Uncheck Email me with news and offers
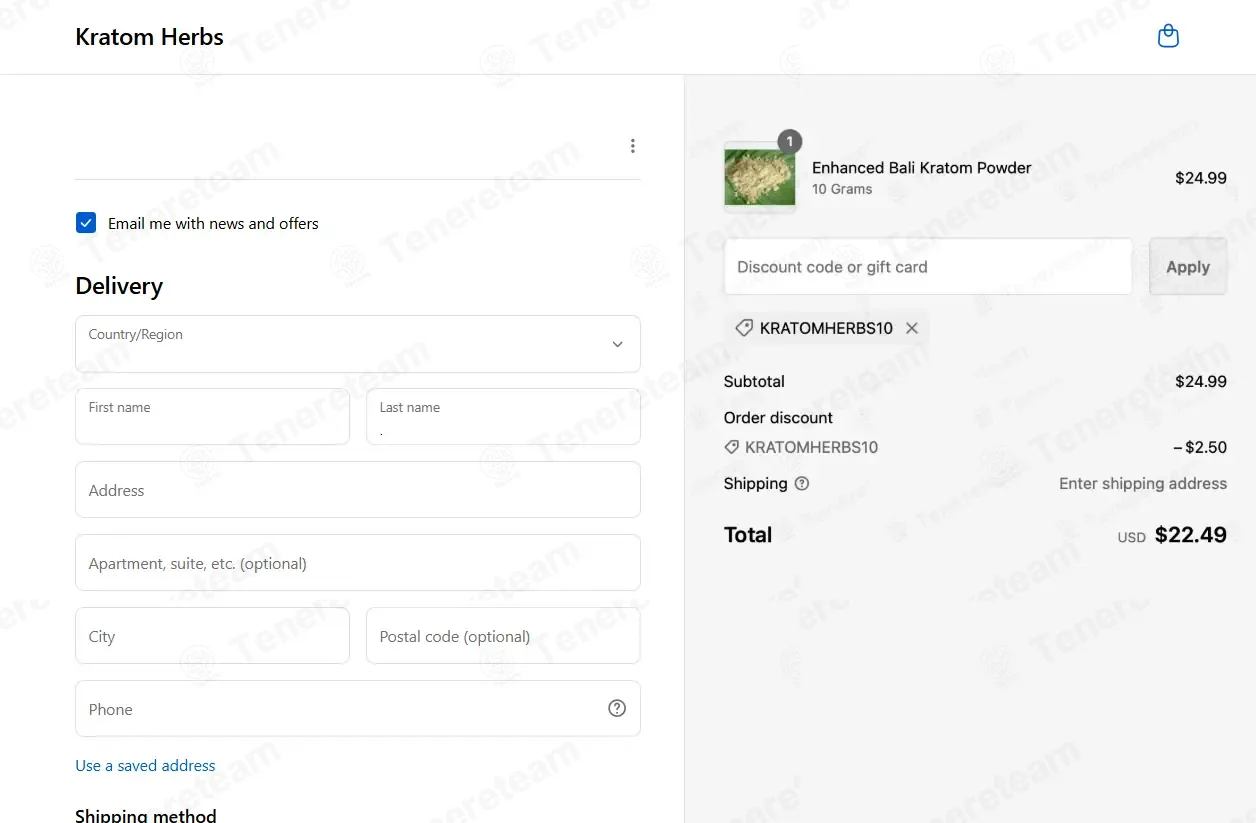Viewport: 1256px width, 823px height. pos(86,223)
